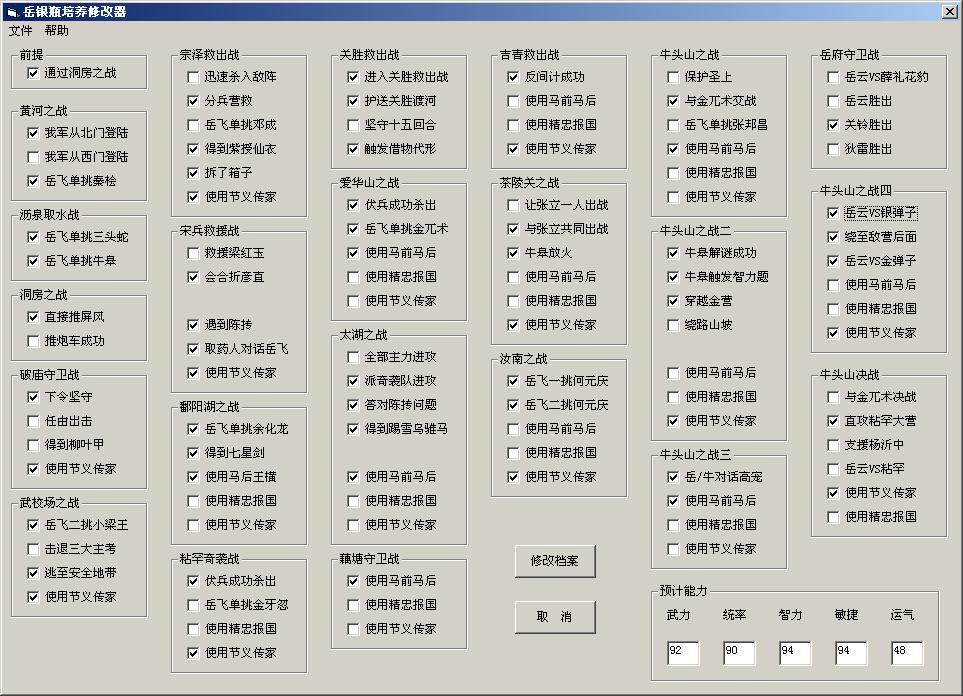Check 推炮车成功 option

(x=33, y=341)
